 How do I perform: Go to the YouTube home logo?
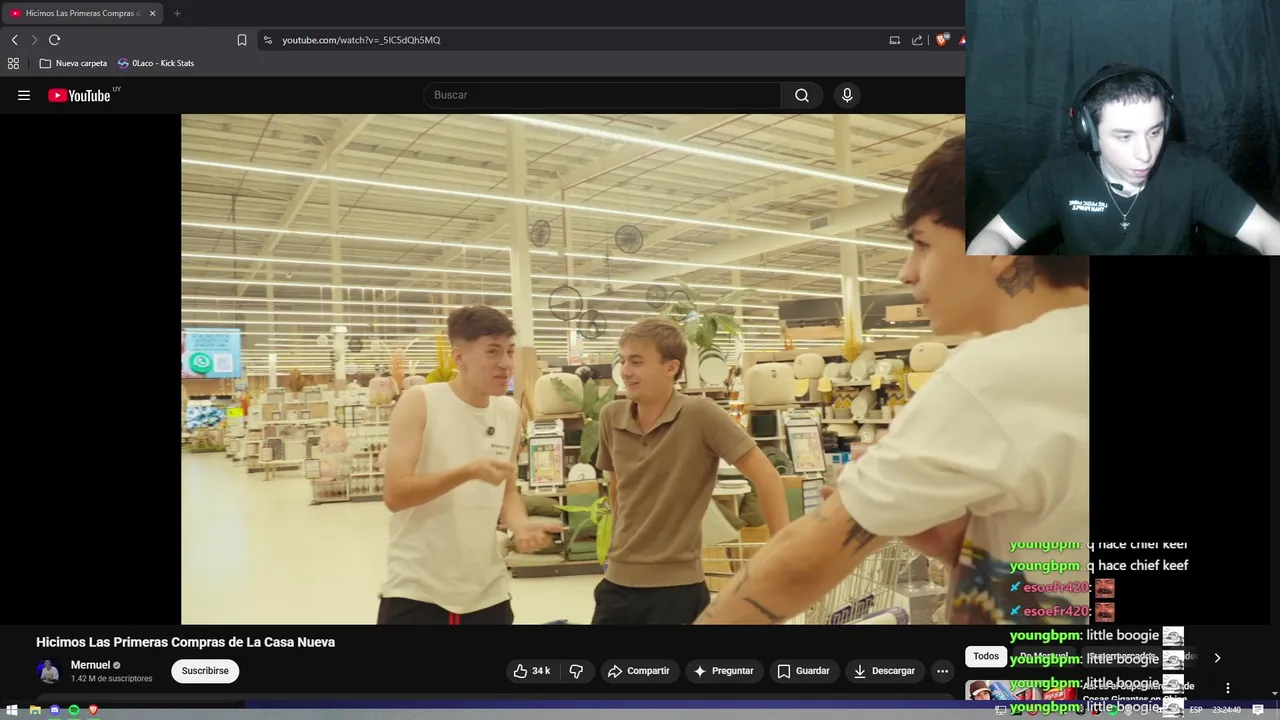[79, 95]
